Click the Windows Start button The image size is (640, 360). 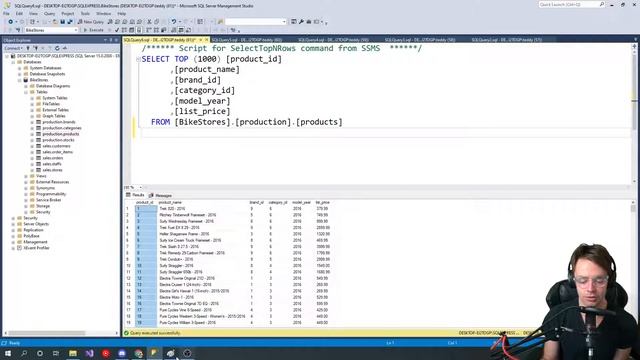[x=8, y=353]
